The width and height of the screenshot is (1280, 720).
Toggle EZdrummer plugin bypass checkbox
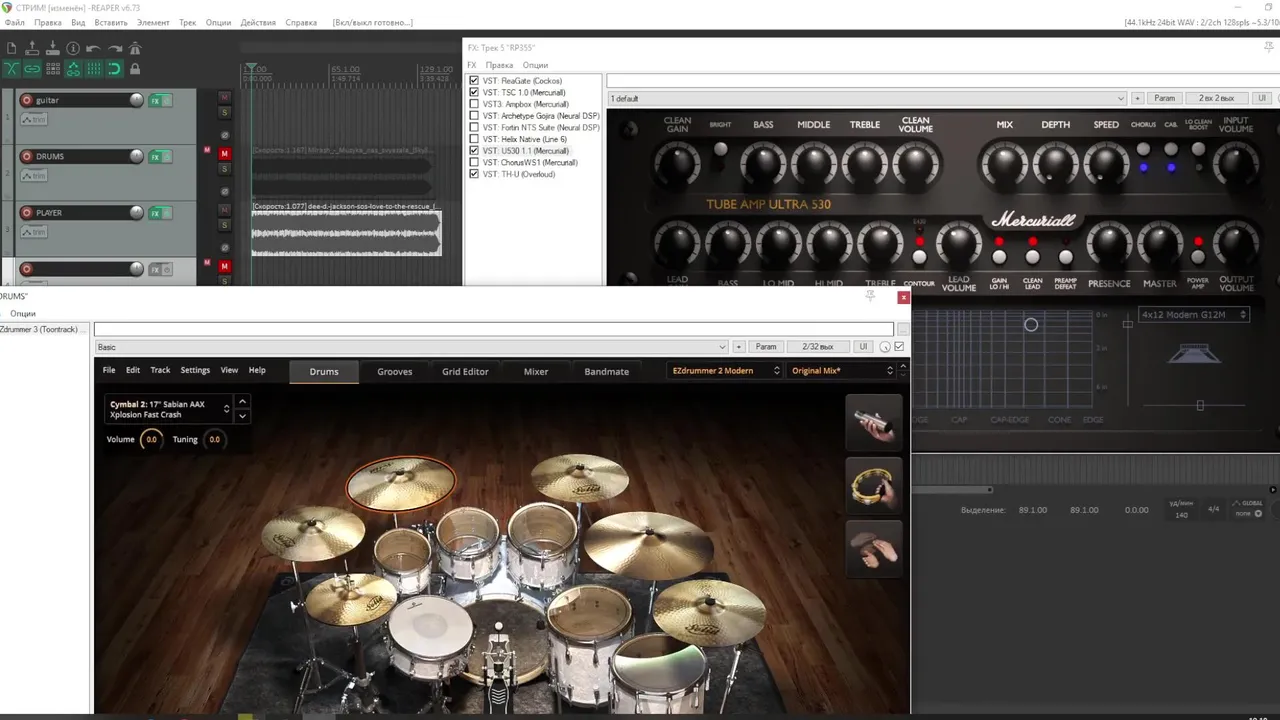899,347
